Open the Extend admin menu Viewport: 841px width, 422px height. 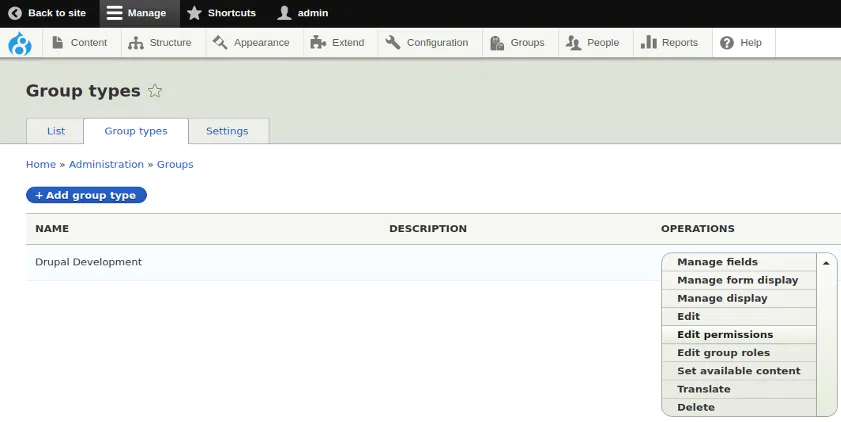(x=341, y=43)
